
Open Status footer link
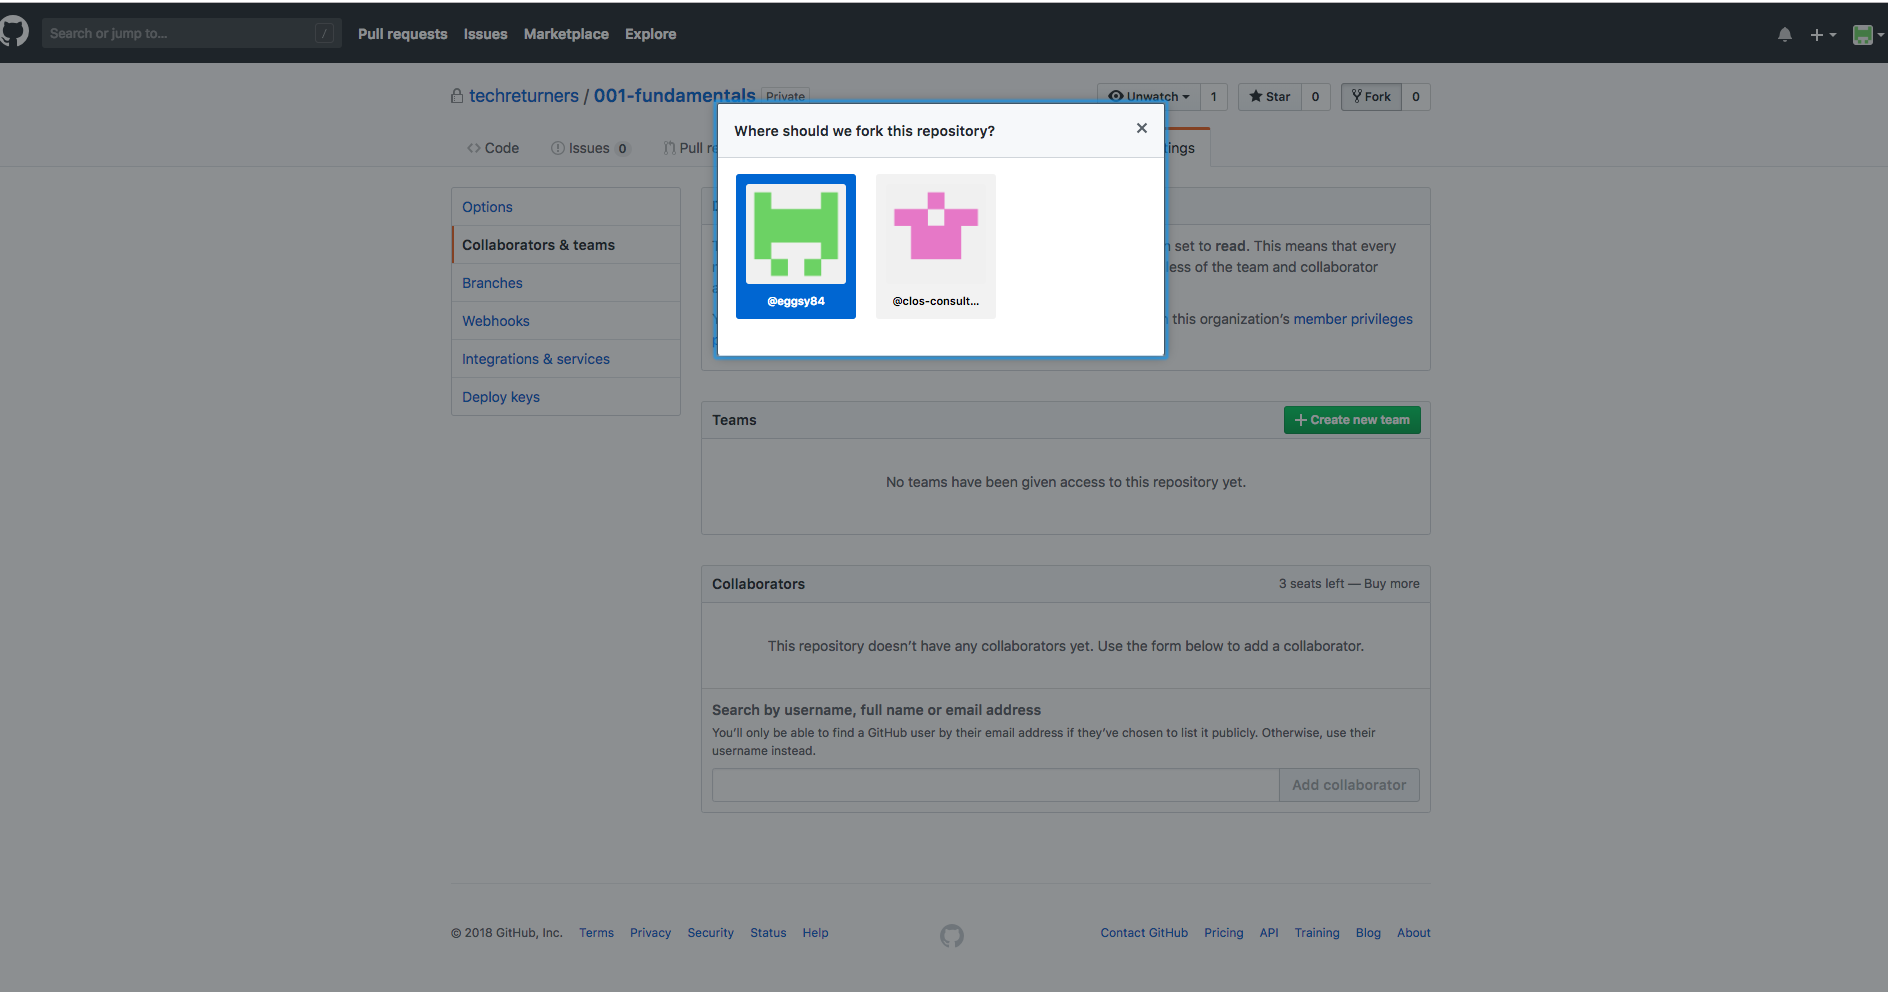pos(768,933)
